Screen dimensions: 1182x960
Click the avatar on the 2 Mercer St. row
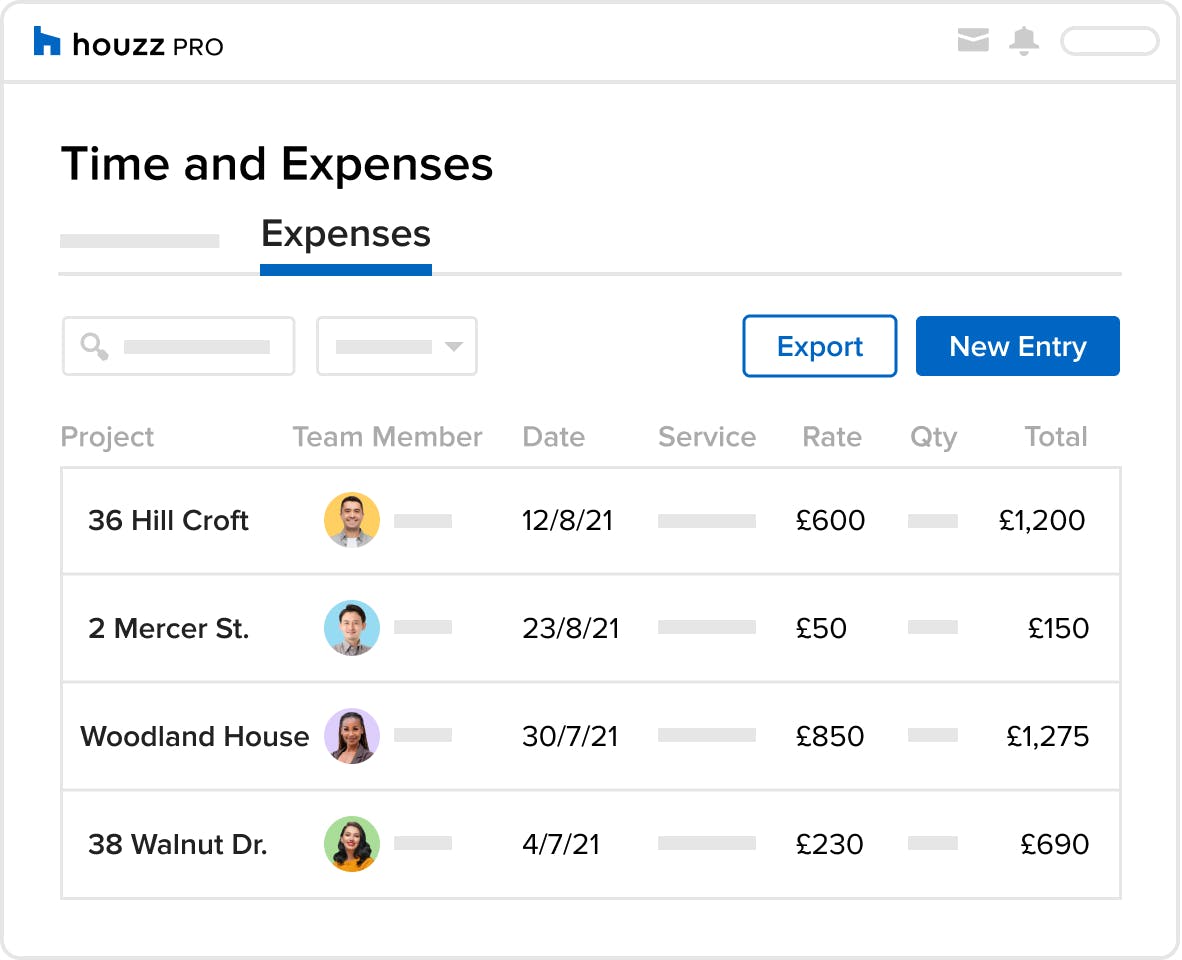tap(352, 628)
